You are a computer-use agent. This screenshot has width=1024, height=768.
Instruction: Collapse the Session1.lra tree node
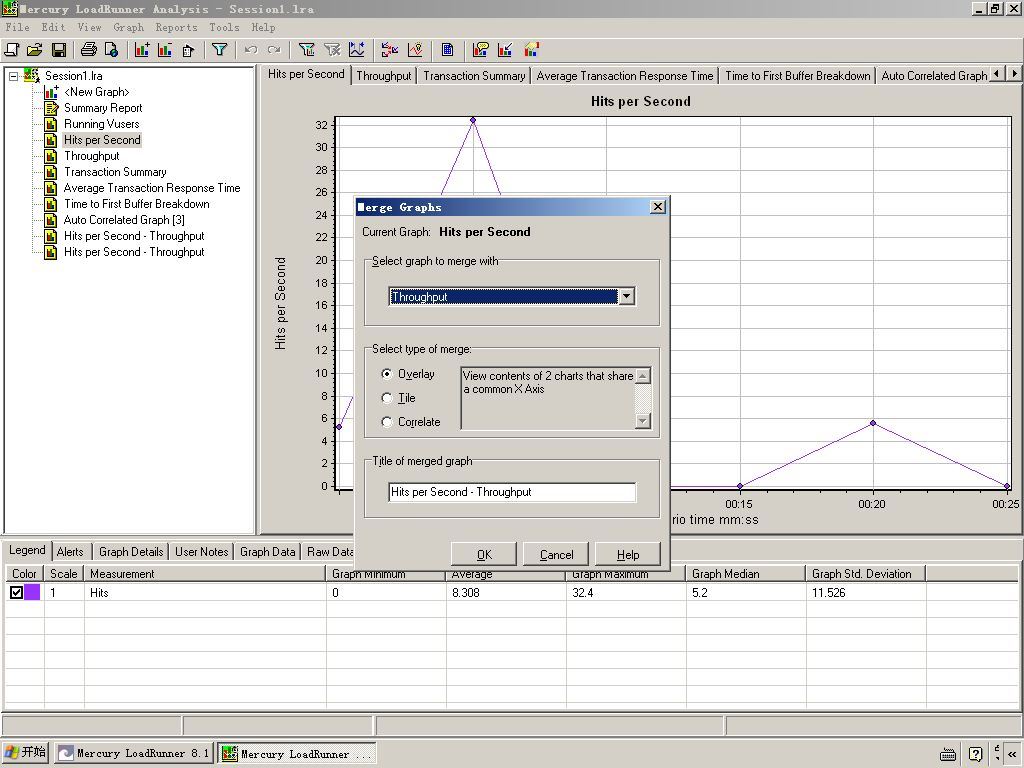13,76
